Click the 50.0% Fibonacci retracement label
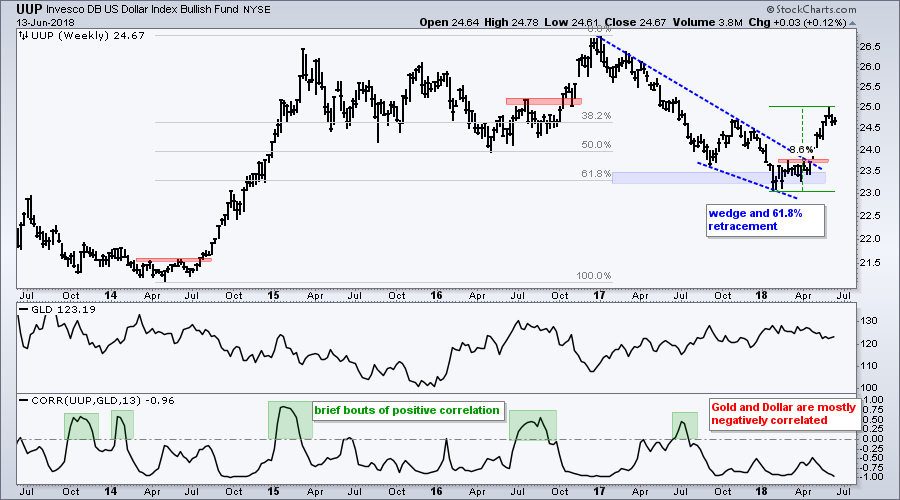This screenshot has width=900, height=500. (x=596, y=144)
